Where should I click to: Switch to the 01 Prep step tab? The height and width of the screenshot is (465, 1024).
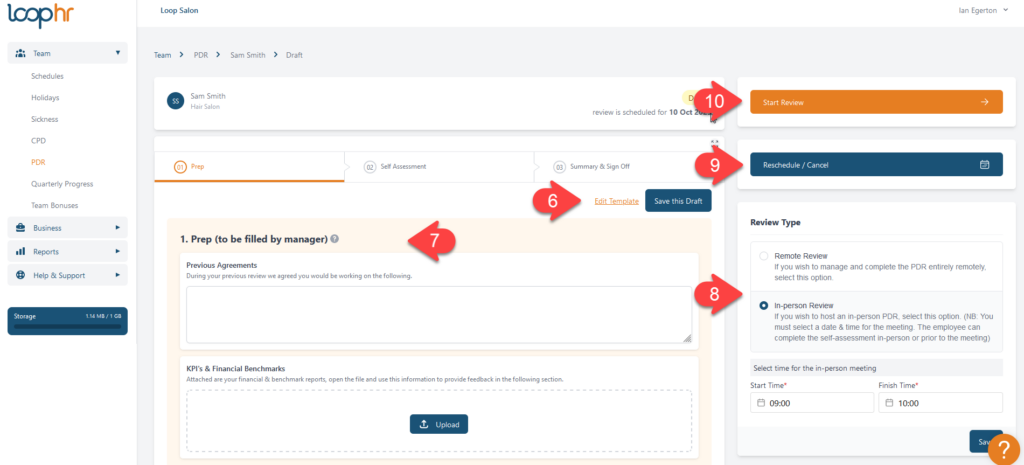point(249,167)
